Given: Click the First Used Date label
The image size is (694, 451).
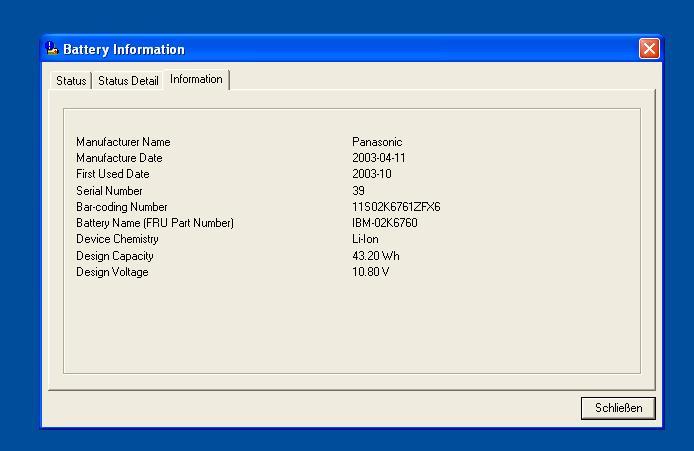Looking at the screenshot, I should 112,174.
